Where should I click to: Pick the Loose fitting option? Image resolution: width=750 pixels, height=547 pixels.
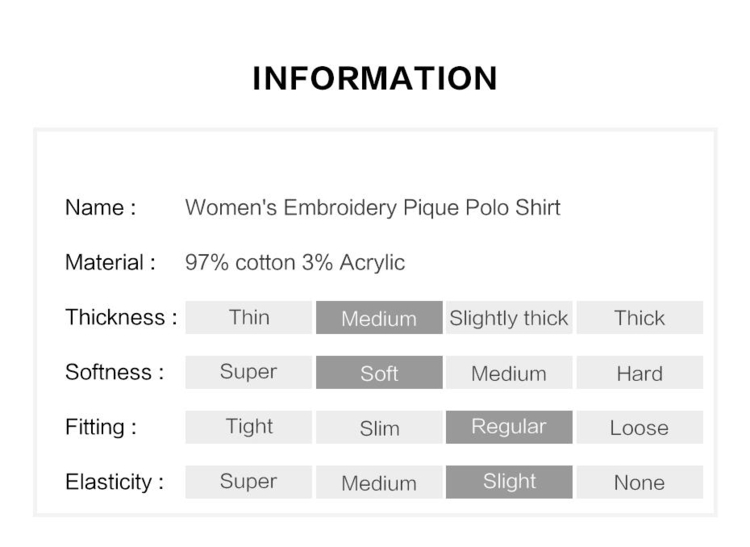640,427
